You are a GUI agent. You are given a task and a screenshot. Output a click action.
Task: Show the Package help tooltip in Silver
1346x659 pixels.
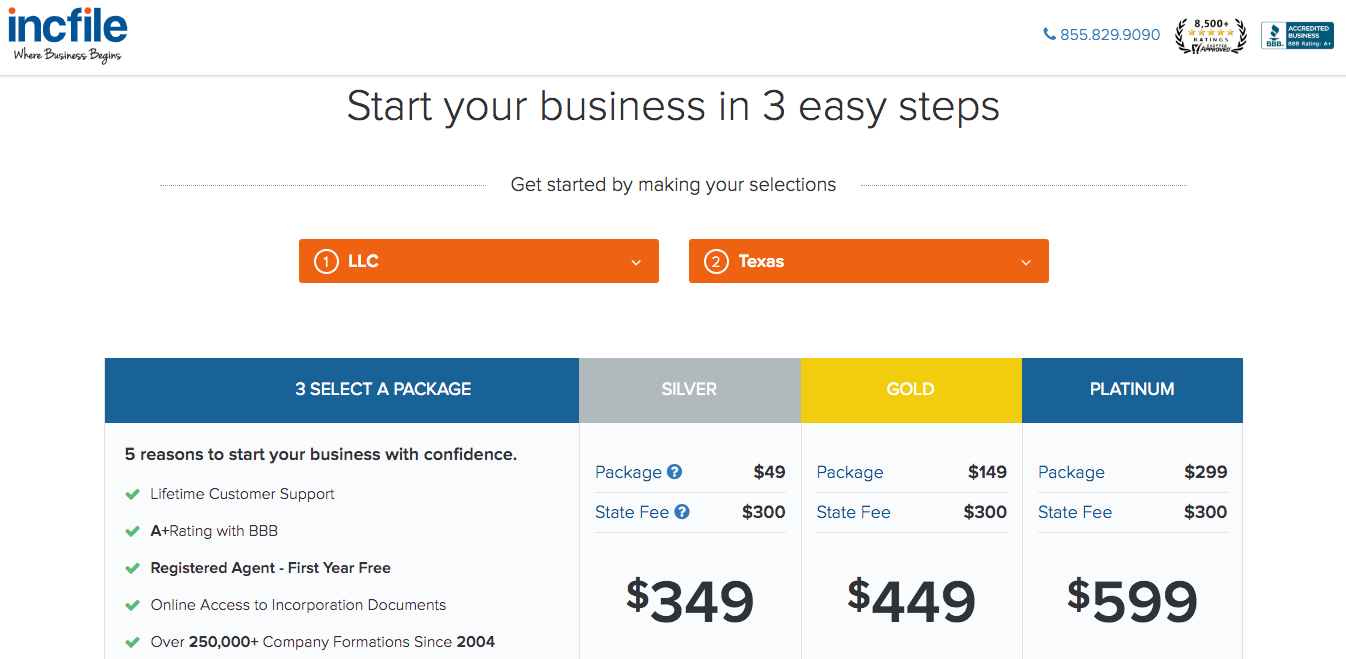pos(675,472)
